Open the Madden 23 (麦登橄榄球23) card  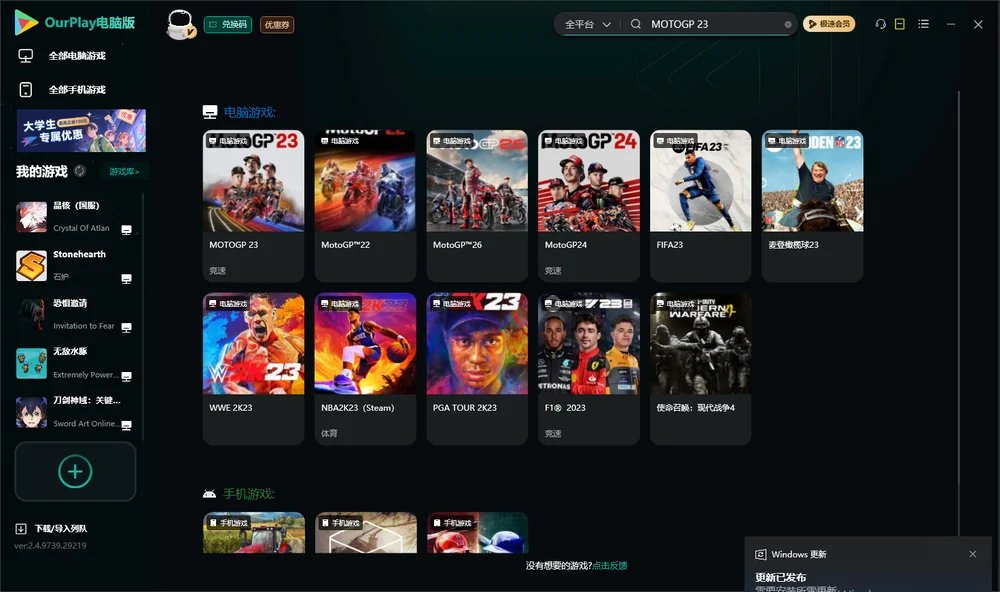click(812, 205)
